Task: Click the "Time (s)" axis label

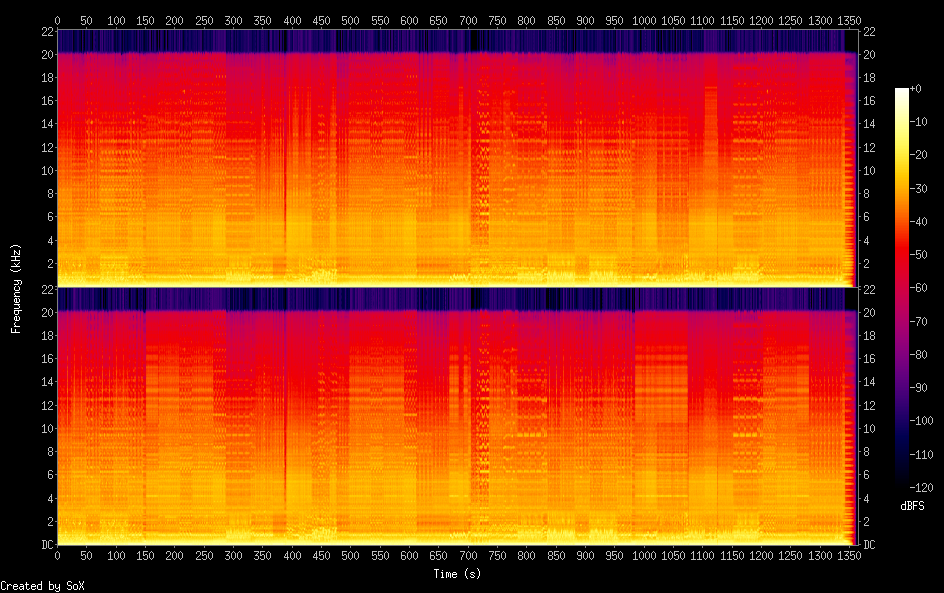Action: tap(457, 574)
